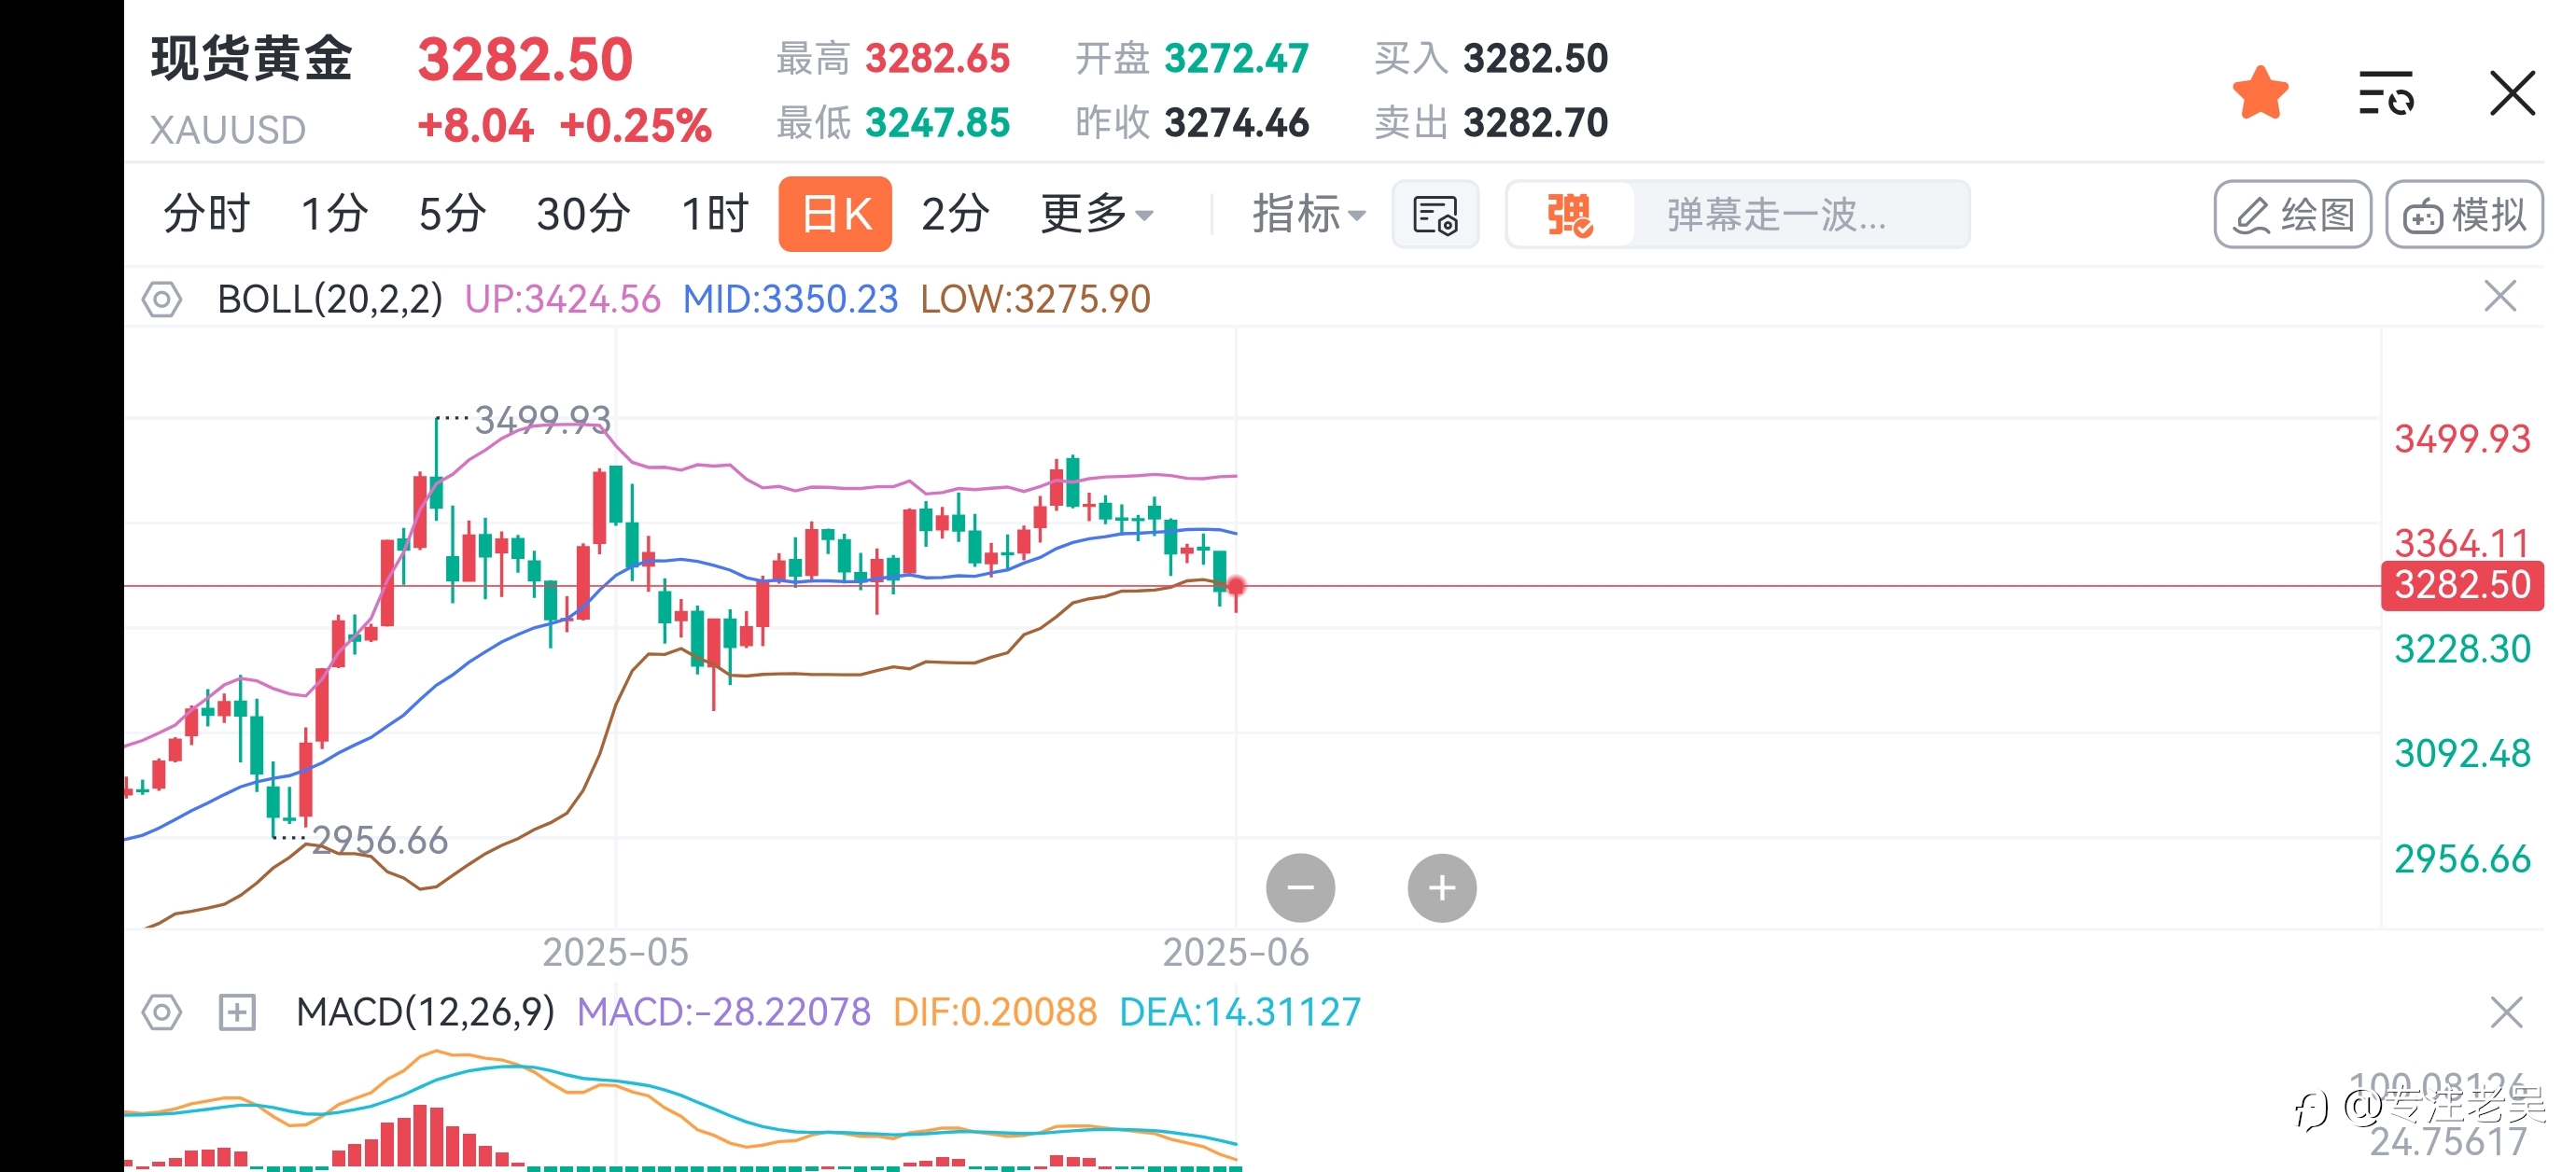Zoom in chart with plus button
The image size is (2576, 1172).
(x=1441, y=887)
